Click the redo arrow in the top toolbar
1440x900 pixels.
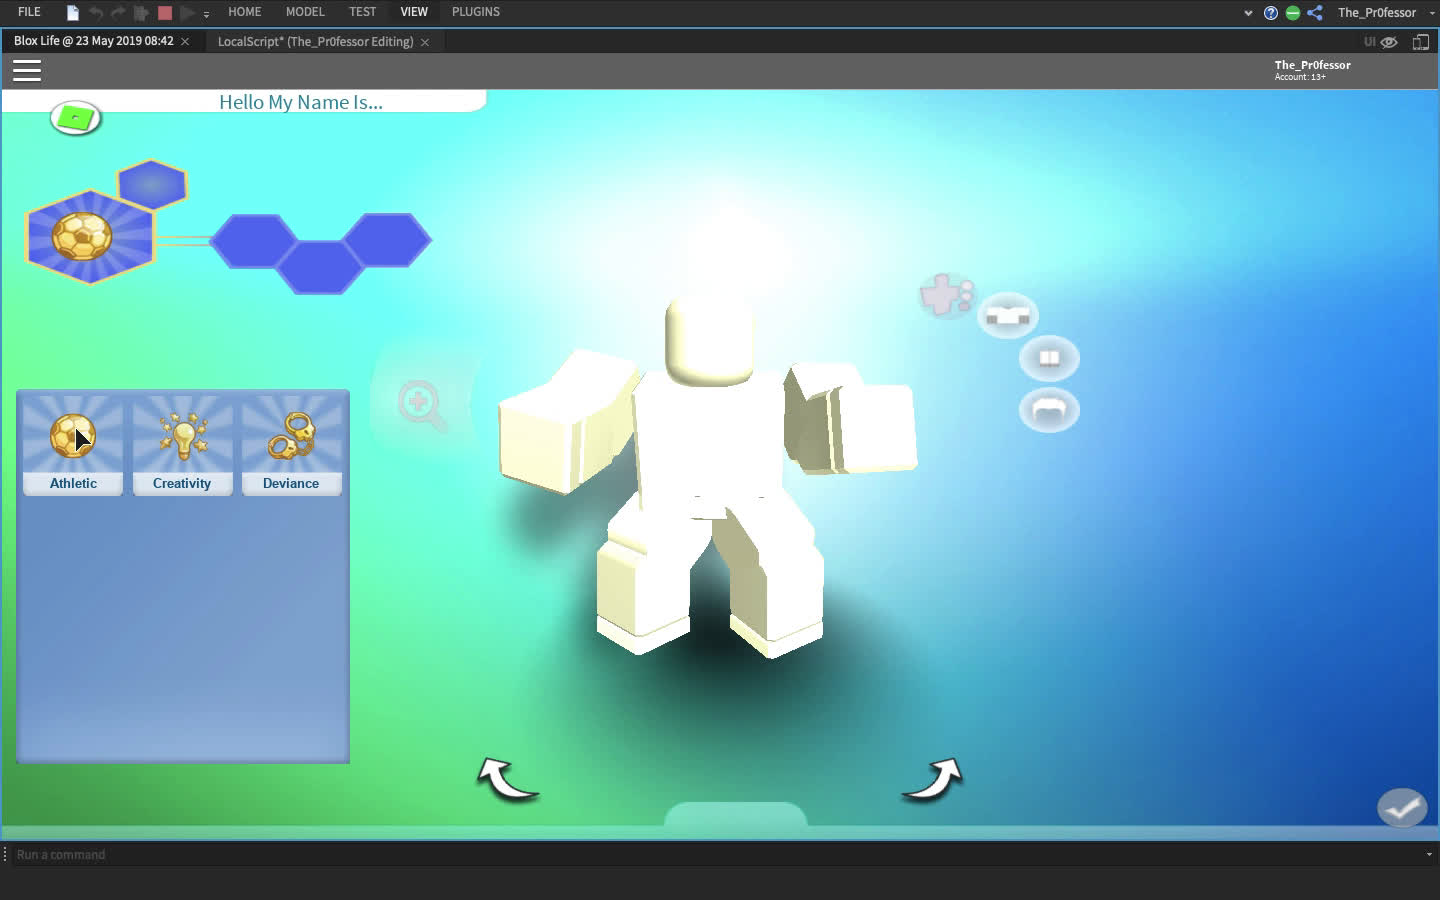click(x=118, y=13)
